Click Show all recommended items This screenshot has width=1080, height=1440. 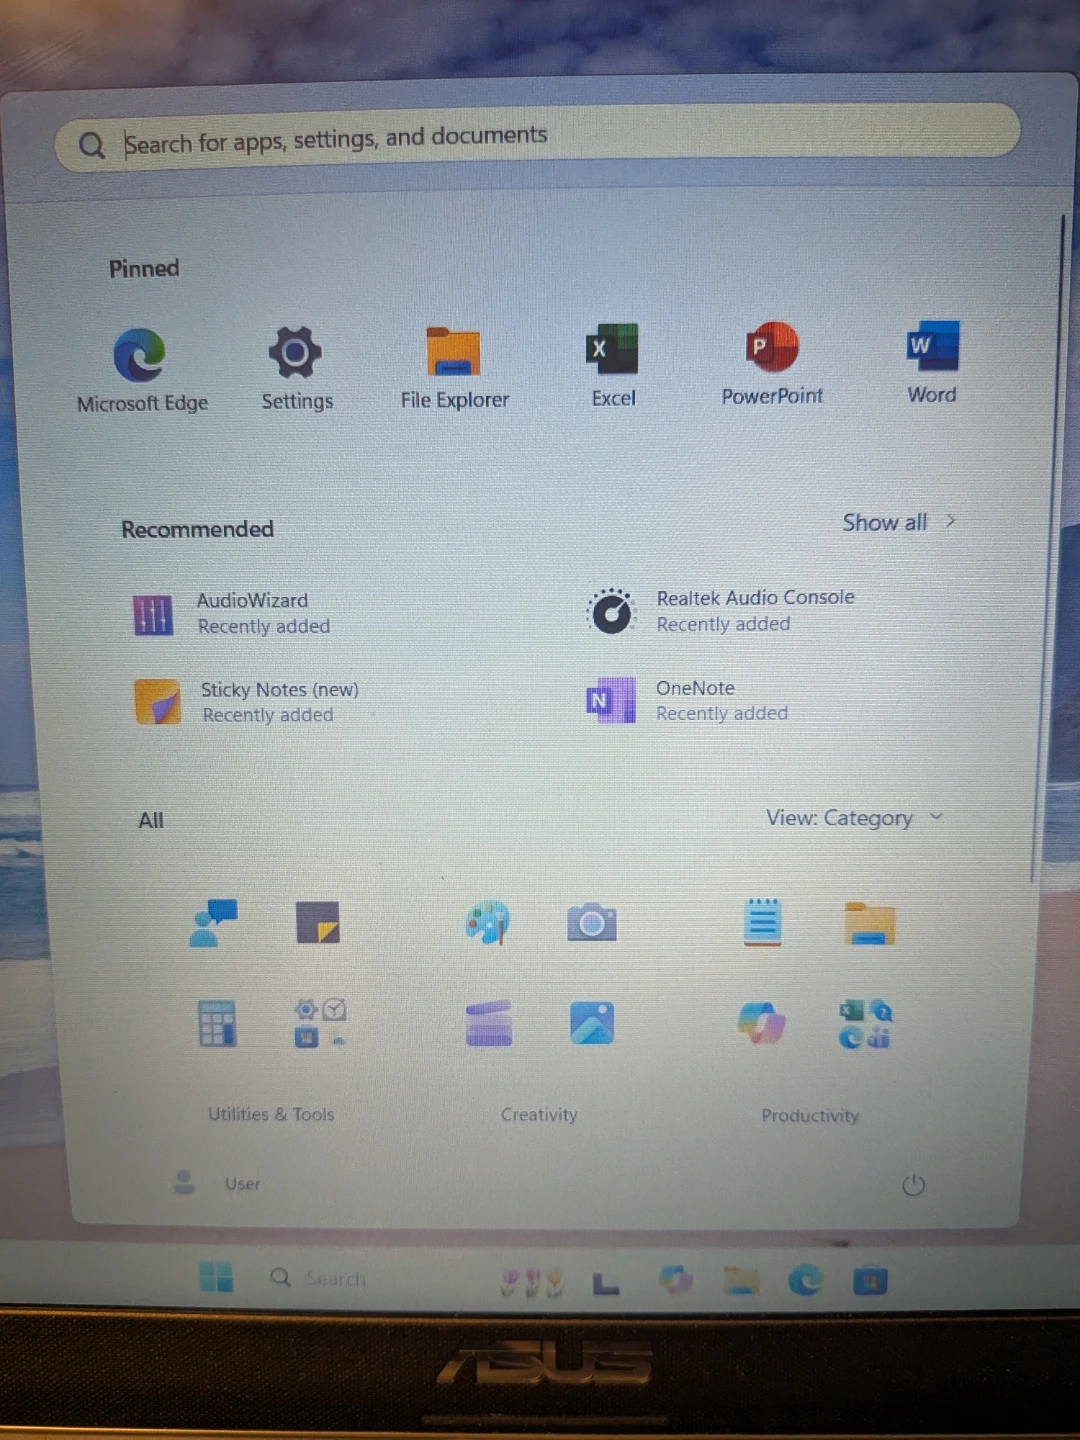(899, 522)
